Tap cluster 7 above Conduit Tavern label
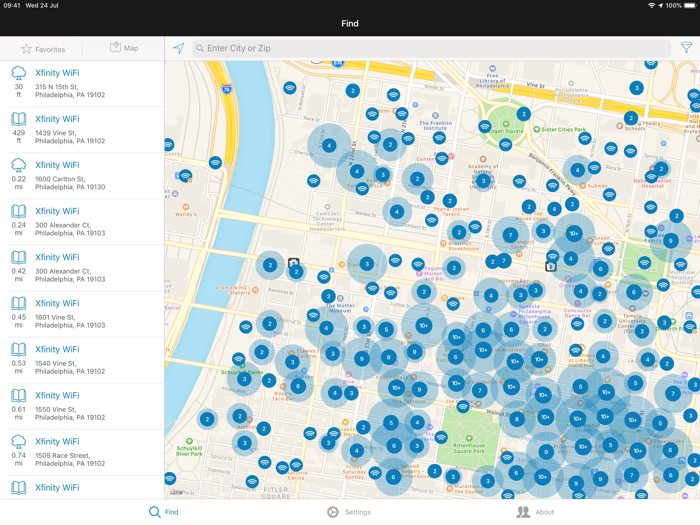 tap(510, 235)
